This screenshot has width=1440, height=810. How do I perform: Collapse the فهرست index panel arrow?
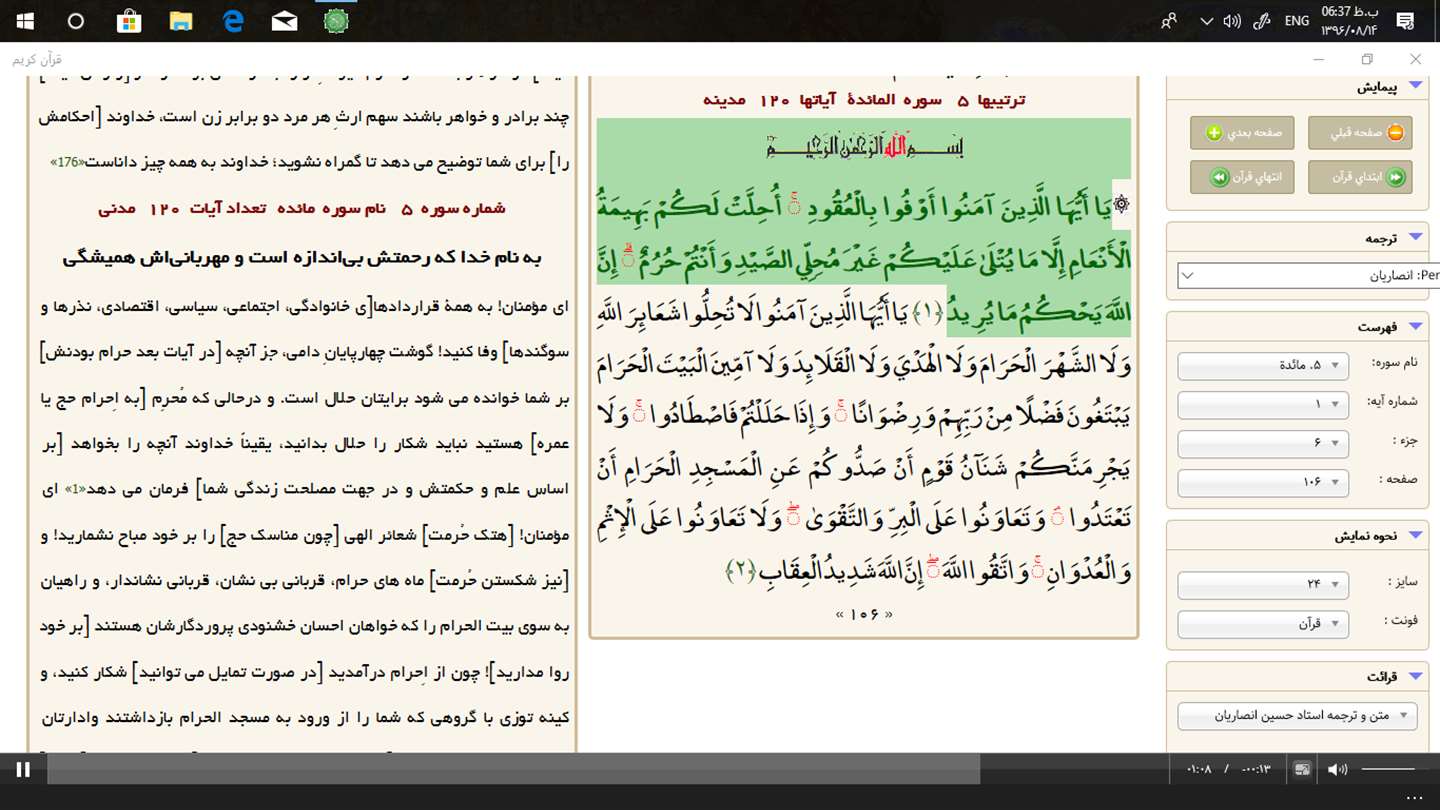[1416, 326]
